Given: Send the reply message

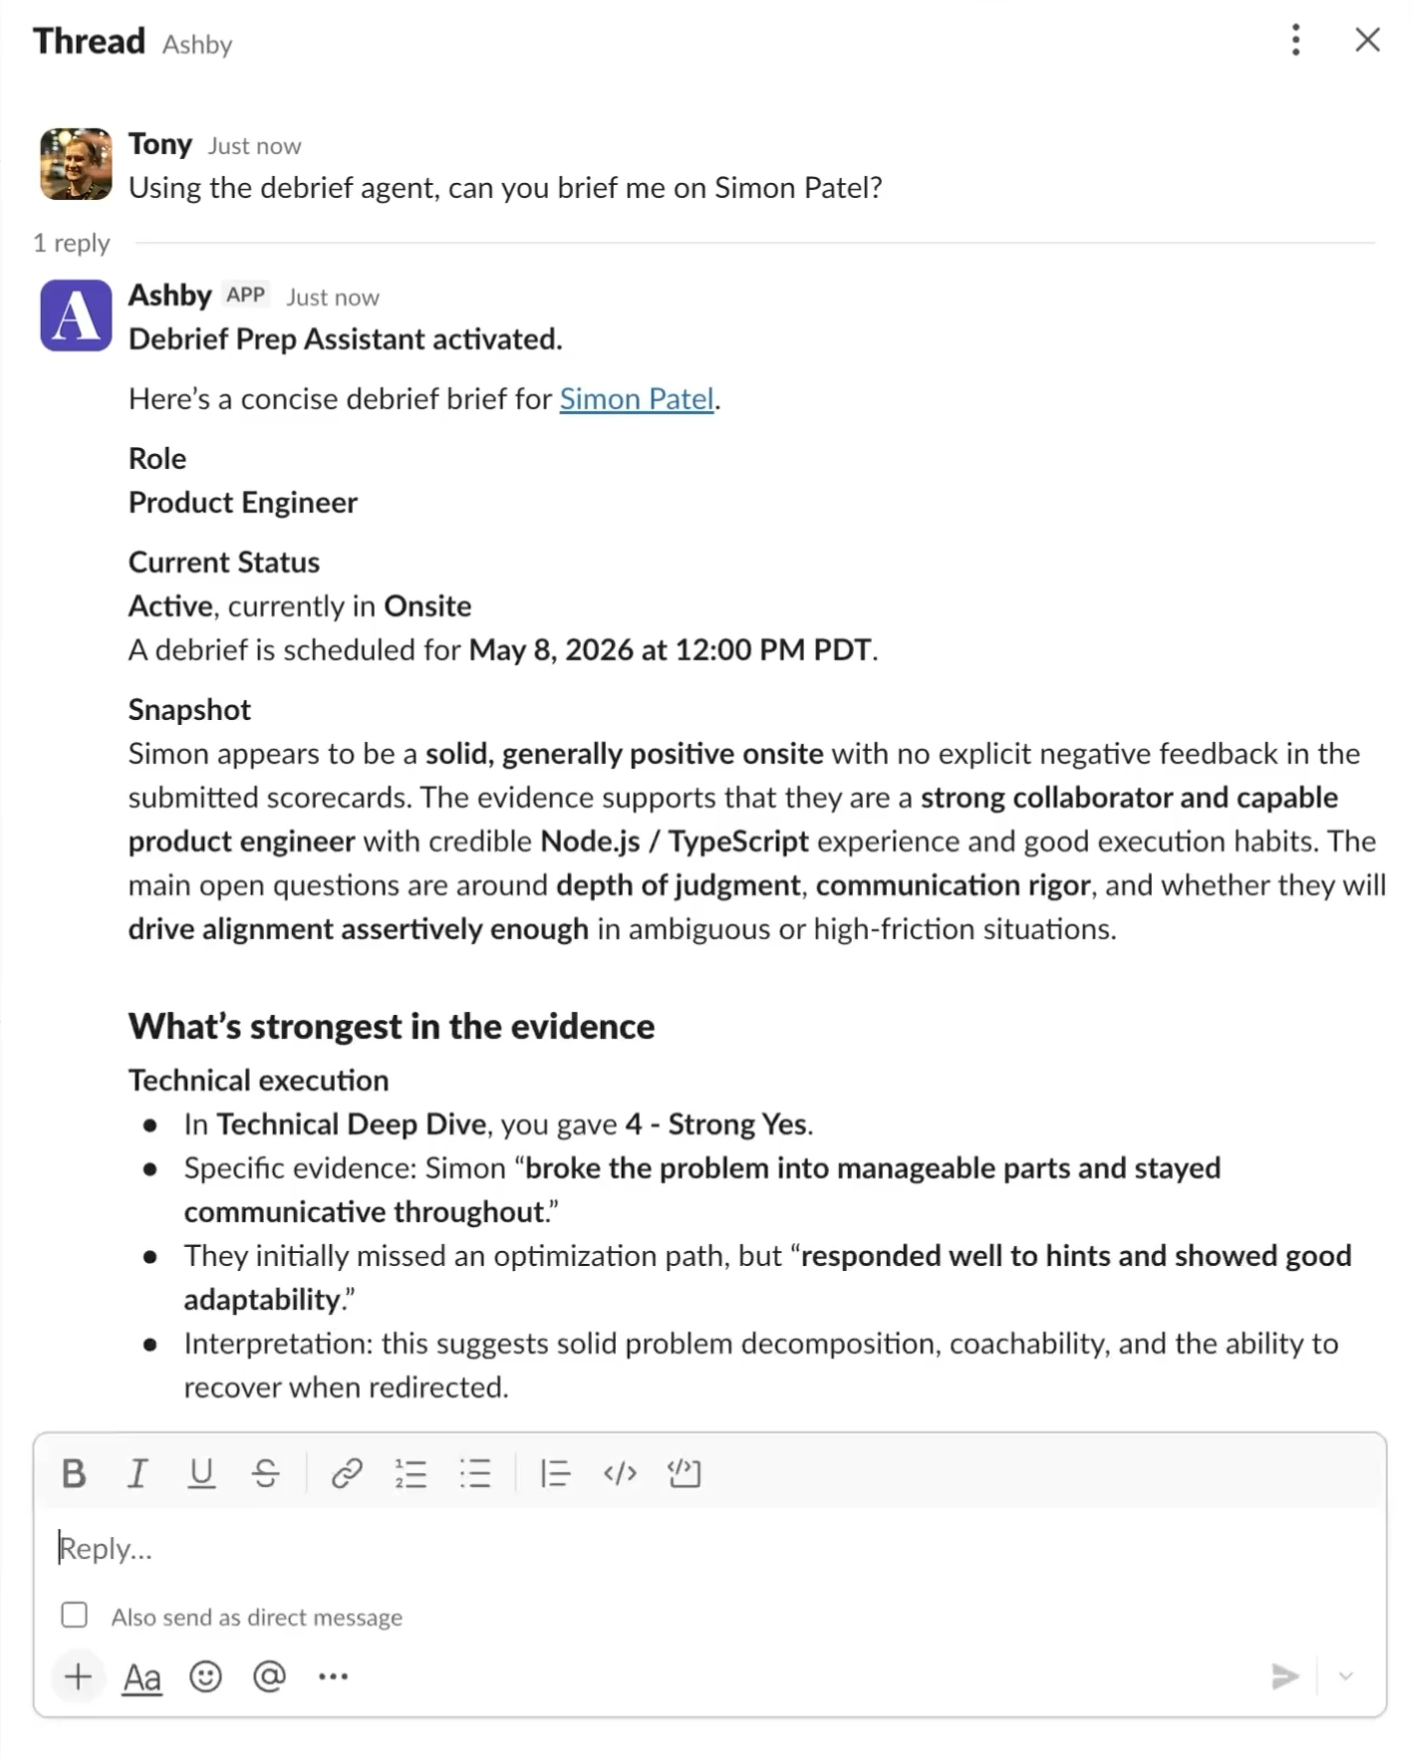Looking at the screenshot, I should coord(1285,1676).
